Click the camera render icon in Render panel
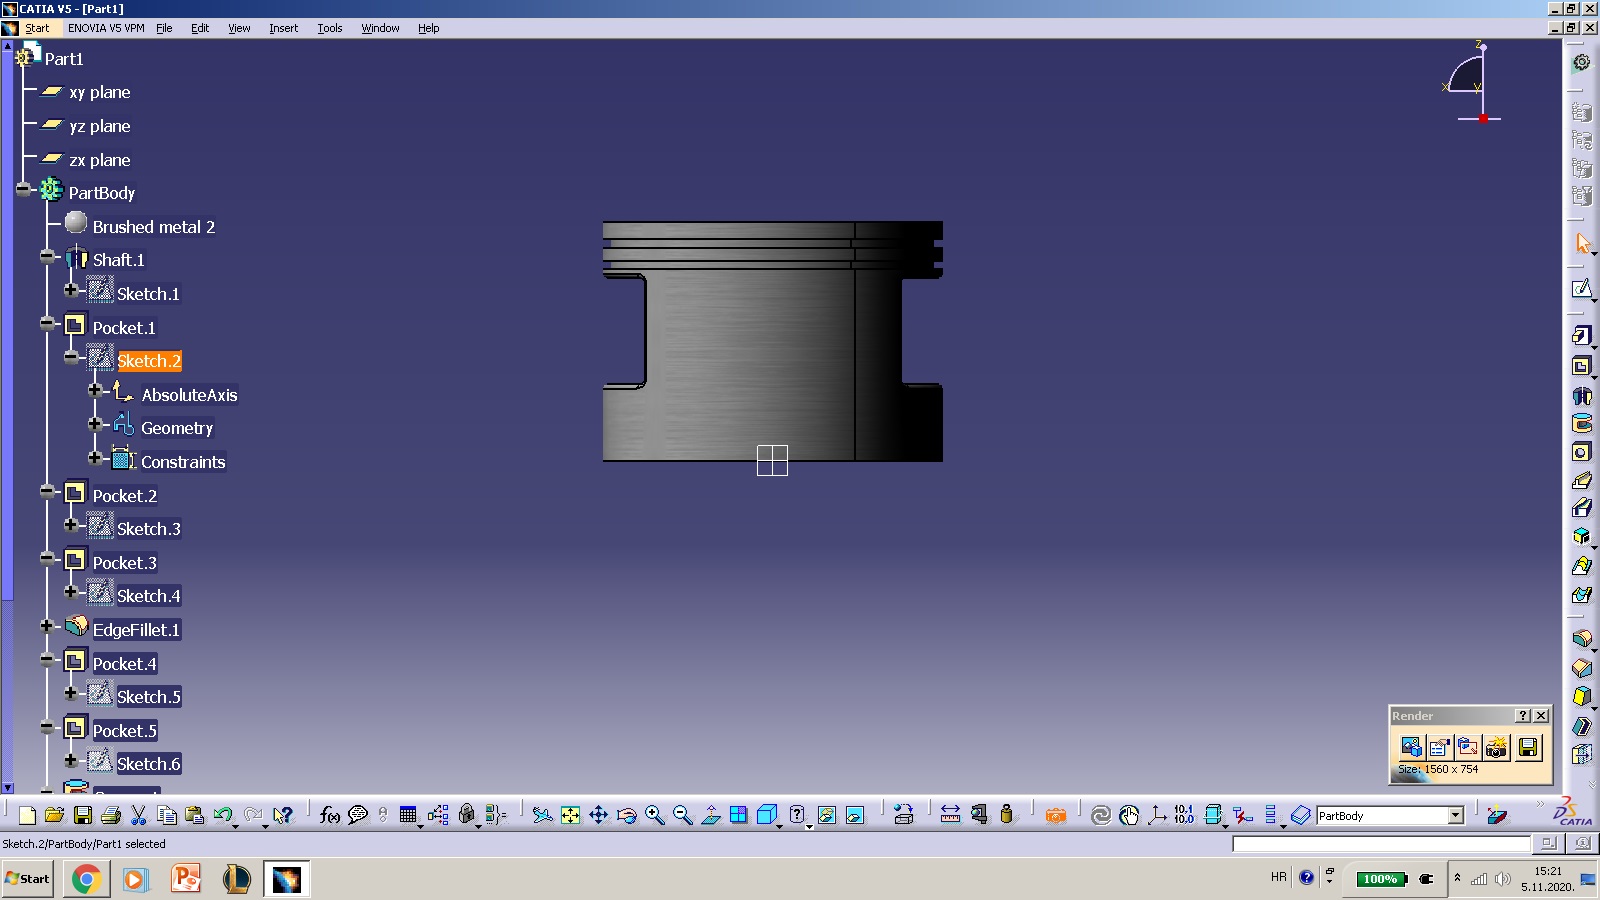The height and width of the screenshot is (900, 1600). [1496, 747]
